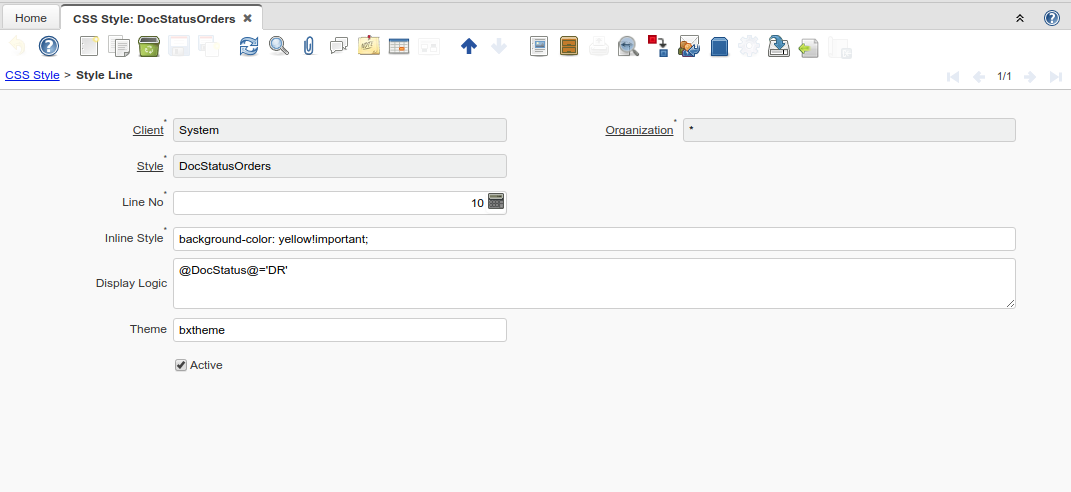Toggle the Active checkbox

[x=181, y=365]
